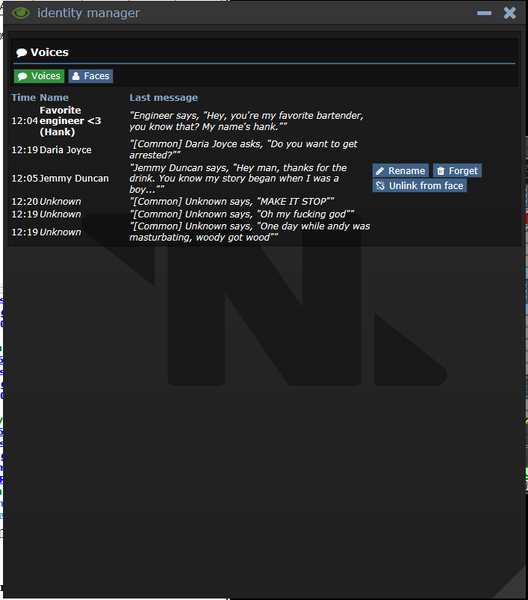The width and height of the screenshot is (528, 600).
Task: Switch to the Voices tab
Action: (39, 76)
